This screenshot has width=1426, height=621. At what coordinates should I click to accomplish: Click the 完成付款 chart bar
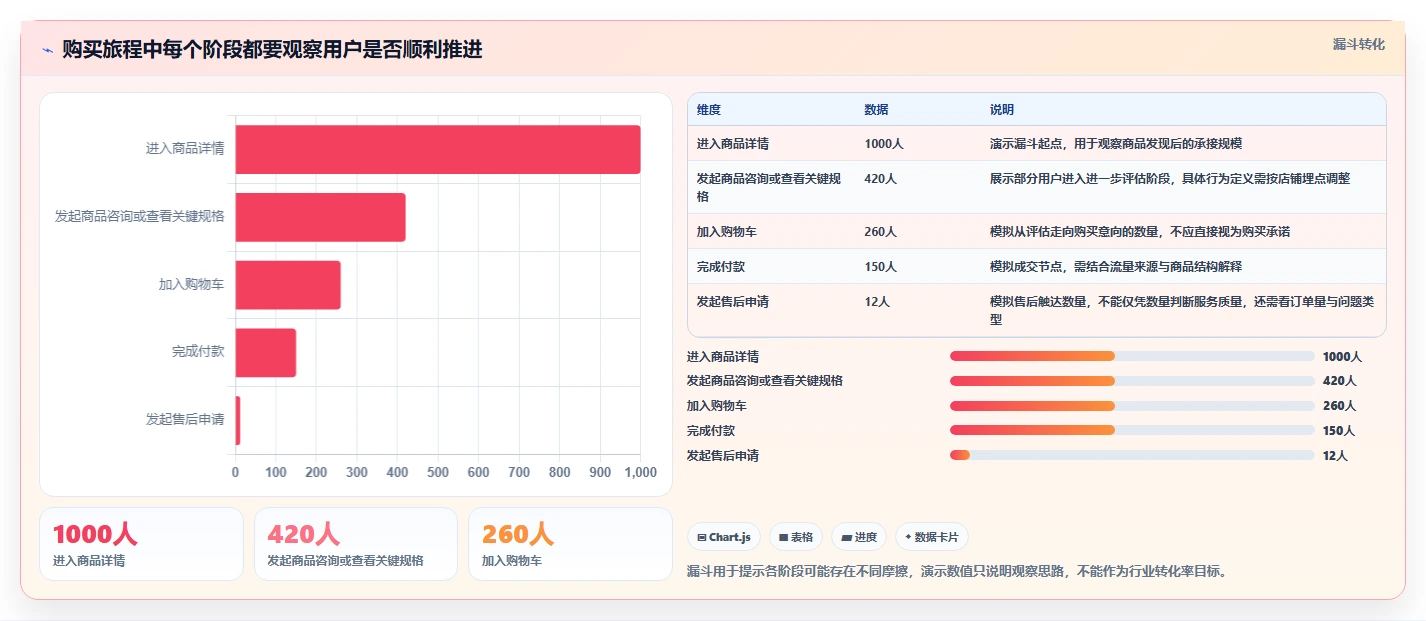(x=266, y=353)
